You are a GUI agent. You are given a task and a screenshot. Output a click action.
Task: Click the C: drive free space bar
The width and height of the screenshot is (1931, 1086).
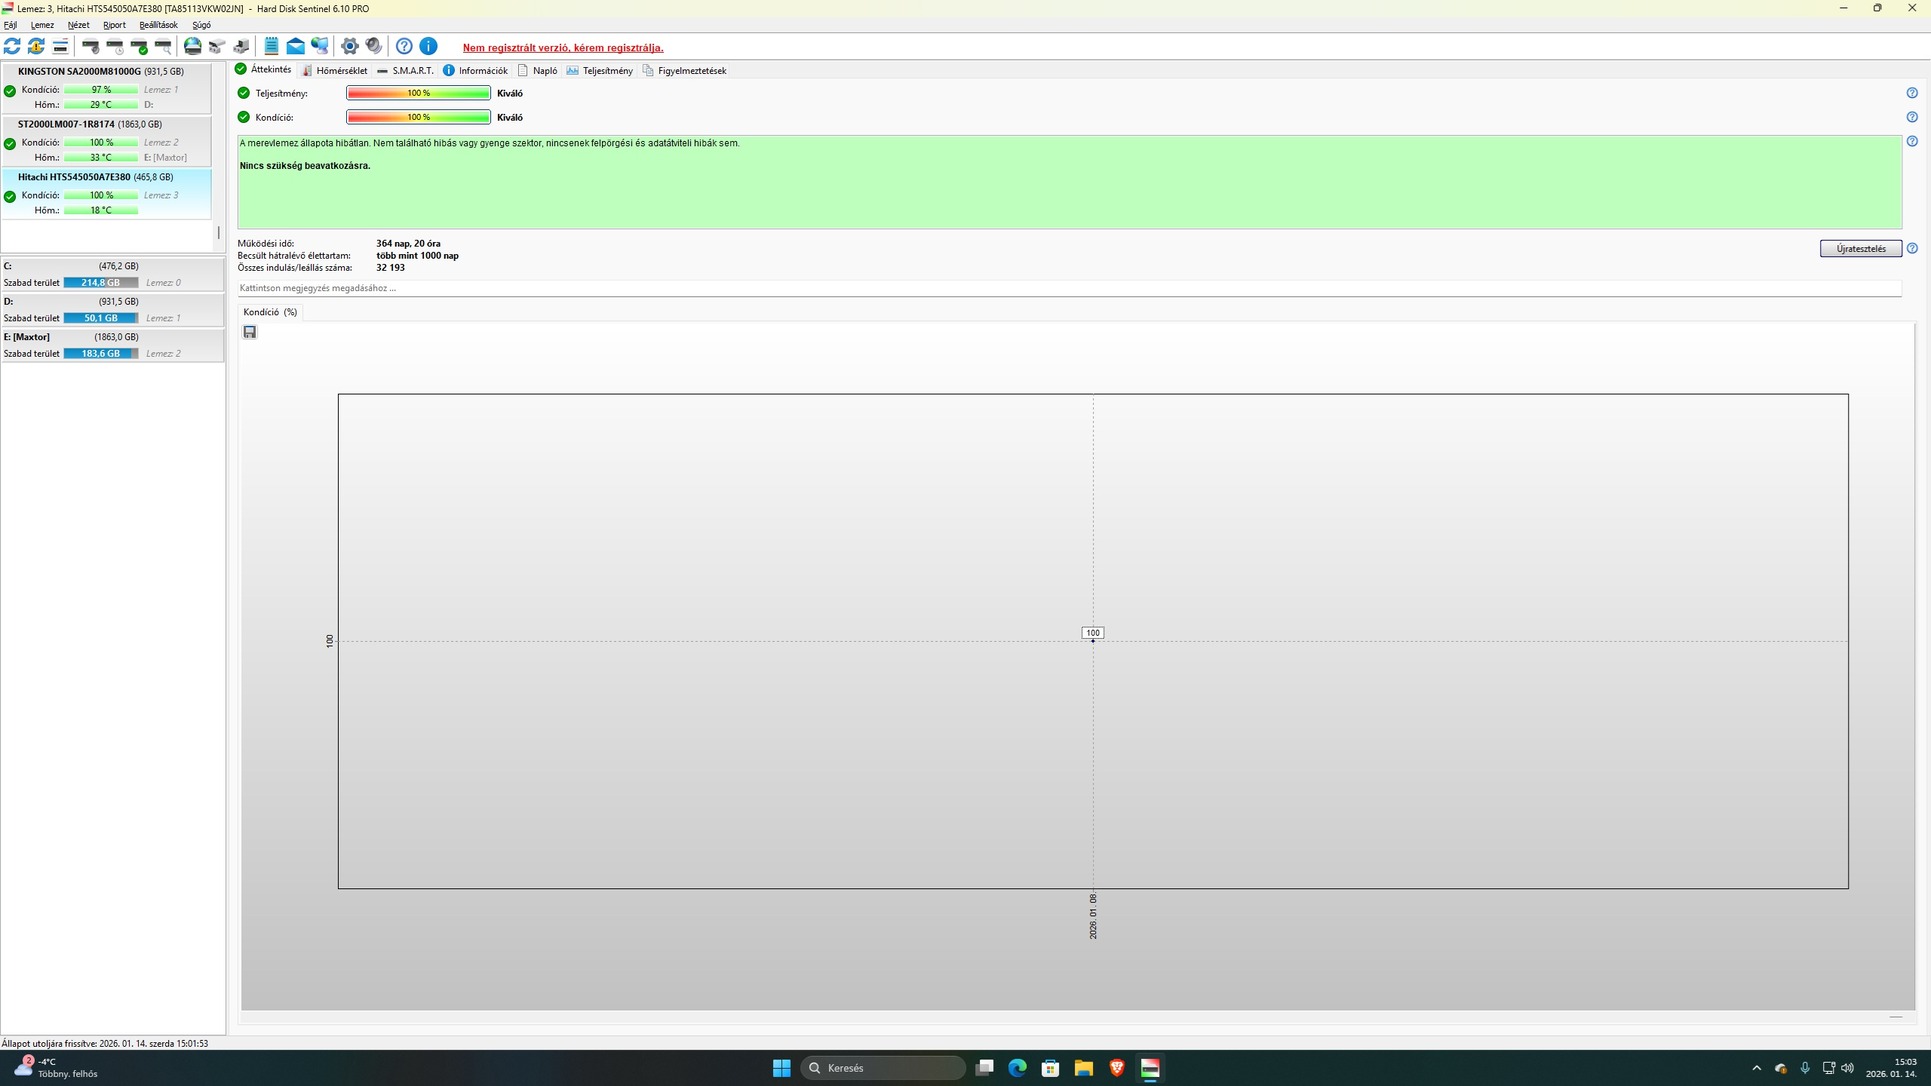click(x=100, y=283)
